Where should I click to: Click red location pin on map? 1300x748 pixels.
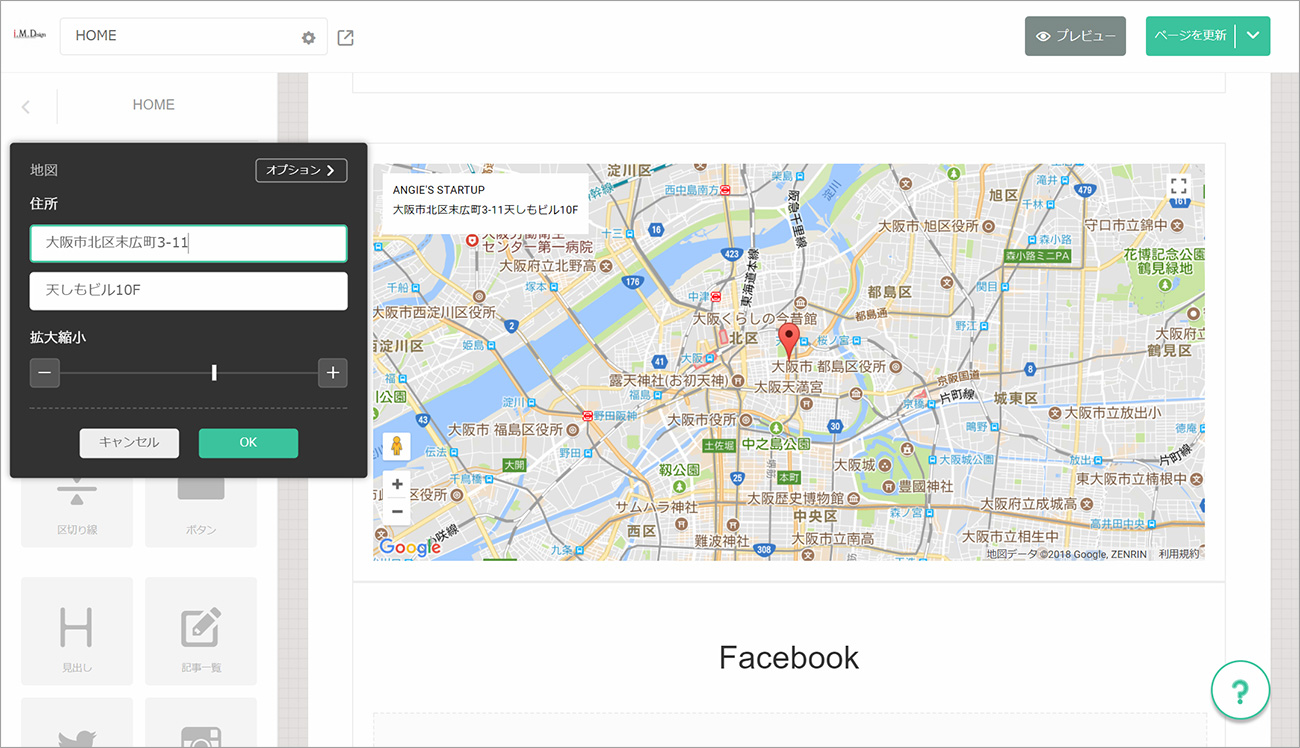[789, 341]
